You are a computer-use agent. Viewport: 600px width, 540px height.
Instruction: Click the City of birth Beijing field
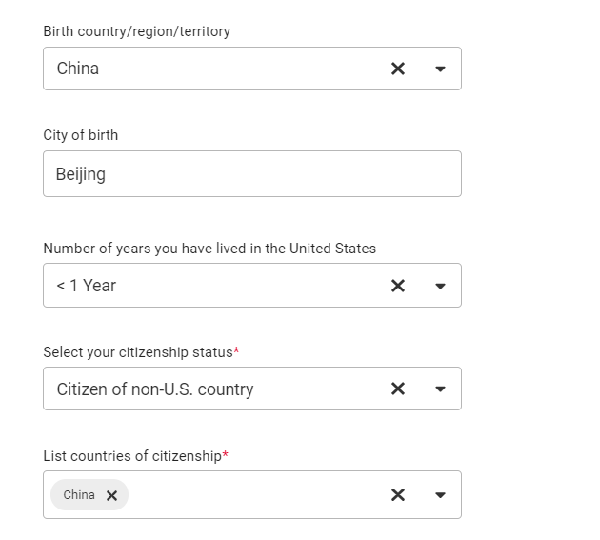coord(253,173)
